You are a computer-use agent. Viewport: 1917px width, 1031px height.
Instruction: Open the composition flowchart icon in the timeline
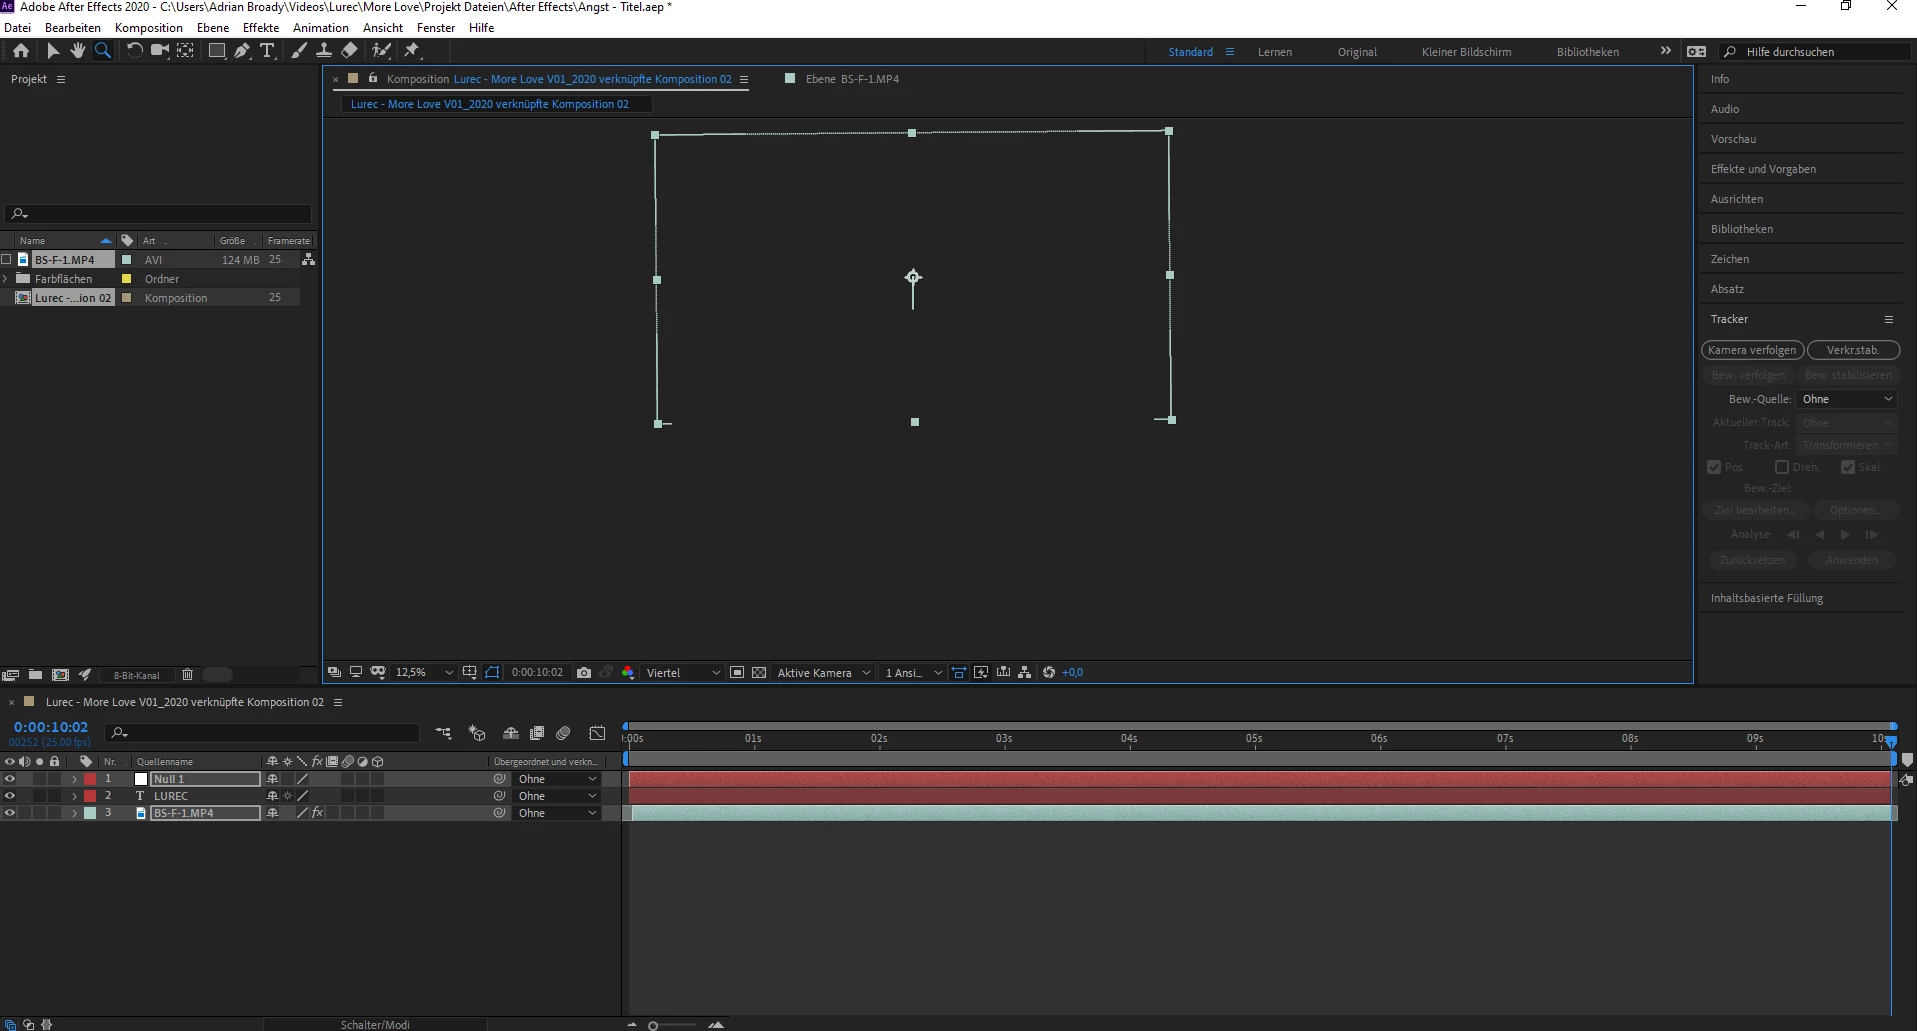click(443, 733)
